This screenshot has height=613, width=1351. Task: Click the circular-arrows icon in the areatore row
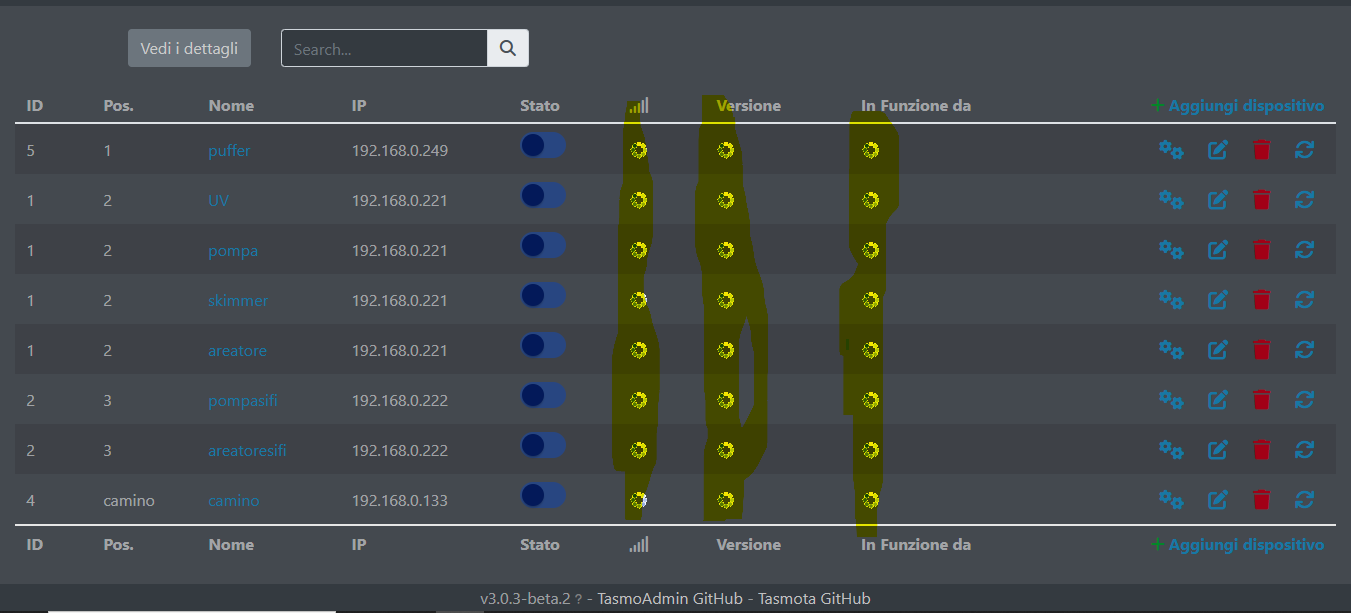pos(1304,350)
